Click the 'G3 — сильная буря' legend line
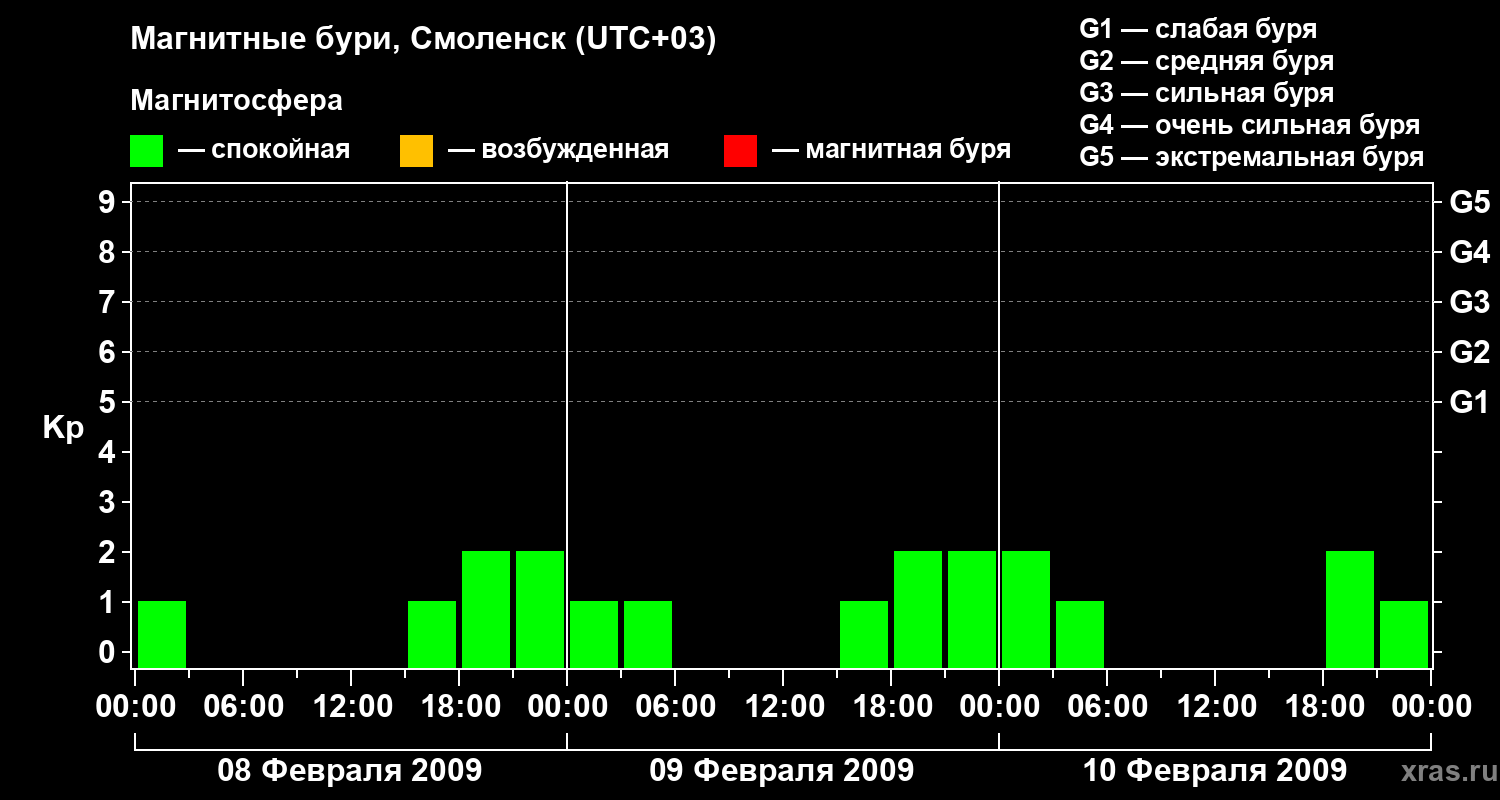The height and width of the screenshot is (800, 1500). (1207, 93)
